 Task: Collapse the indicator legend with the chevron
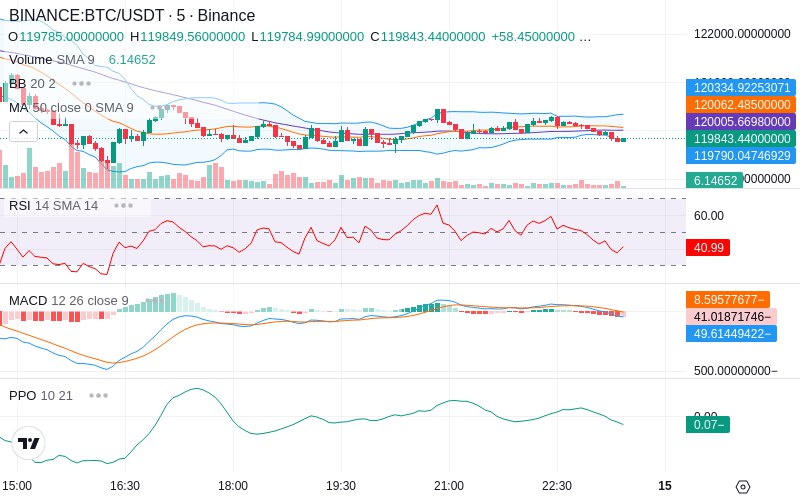(23, 132)
